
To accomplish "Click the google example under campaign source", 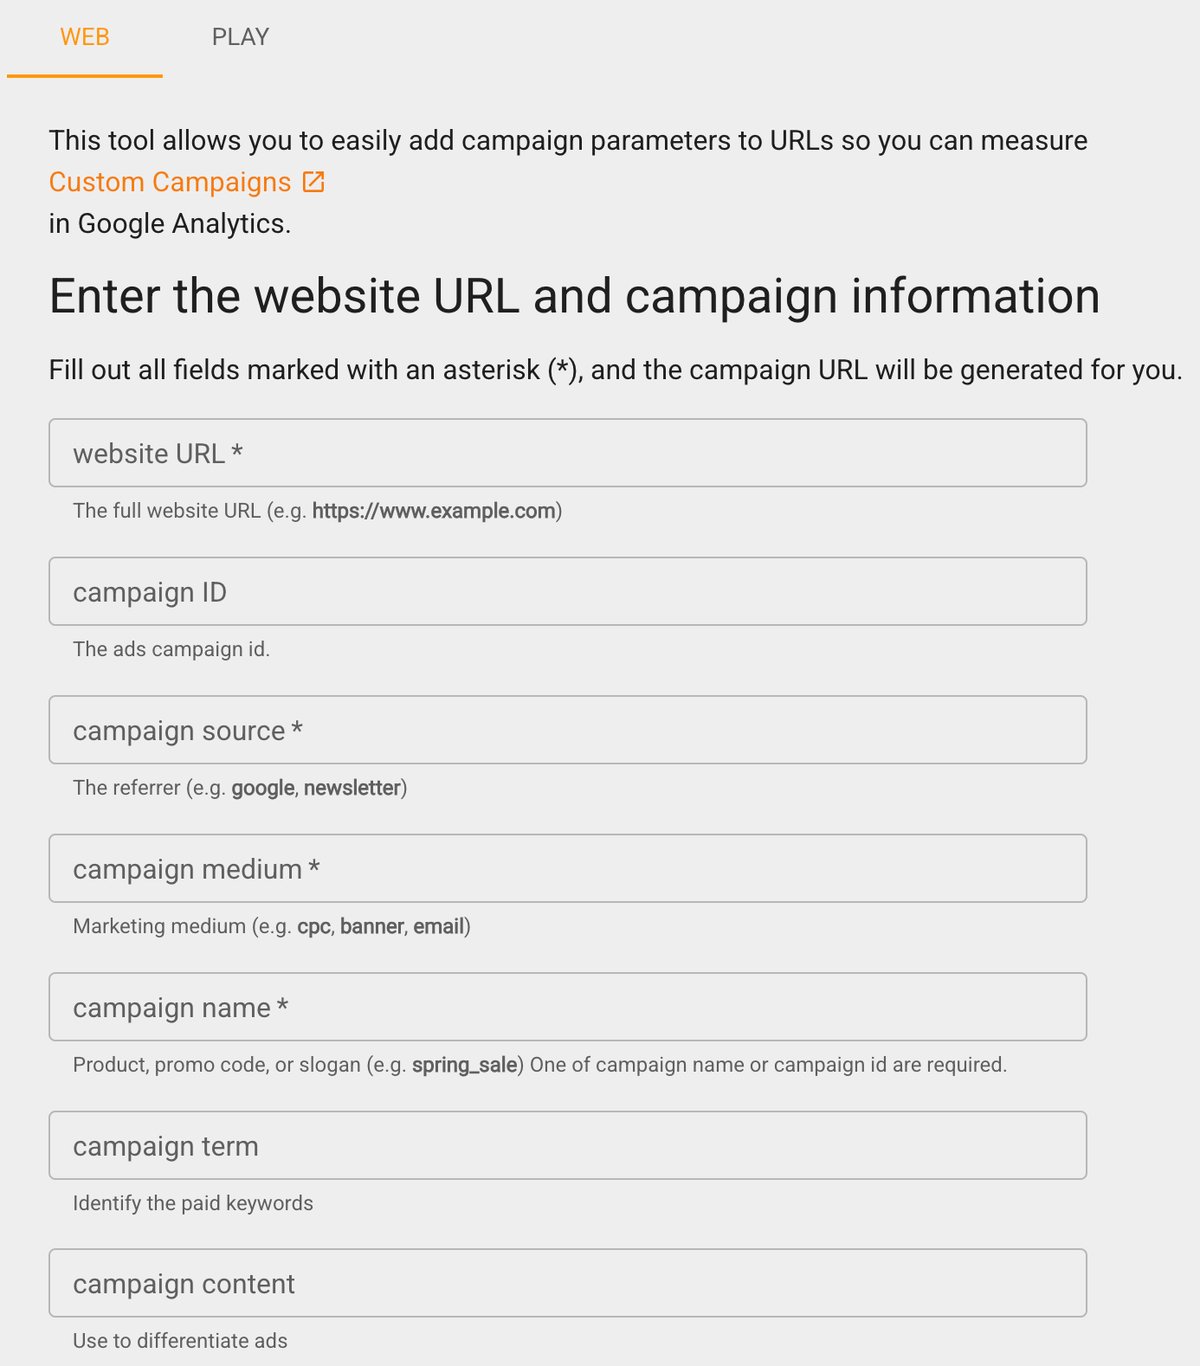I will (x=261, y=788).
